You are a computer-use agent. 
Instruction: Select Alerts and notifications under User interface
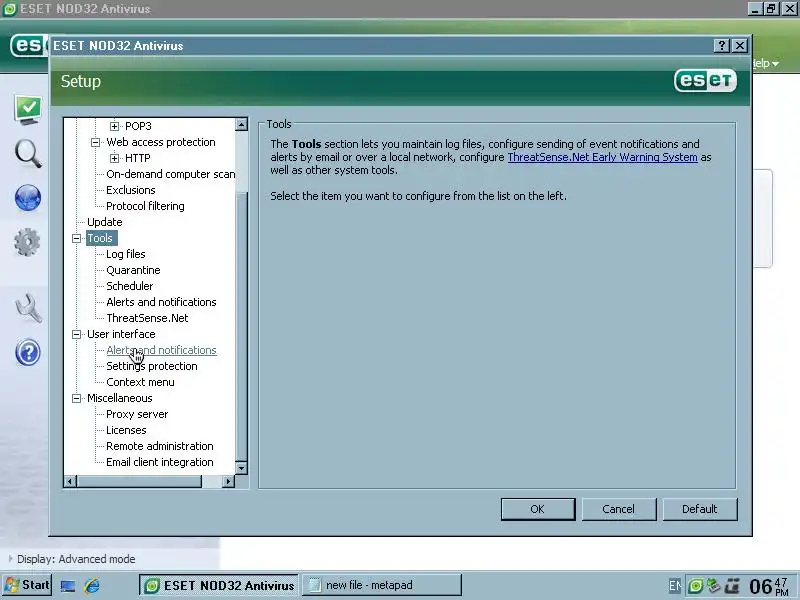coord(161,350)
